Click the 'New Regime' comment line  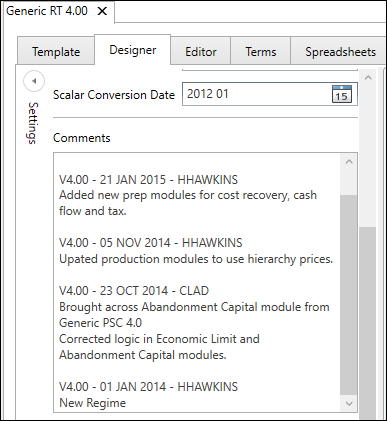pyautogui.click(x=93, y=403)
